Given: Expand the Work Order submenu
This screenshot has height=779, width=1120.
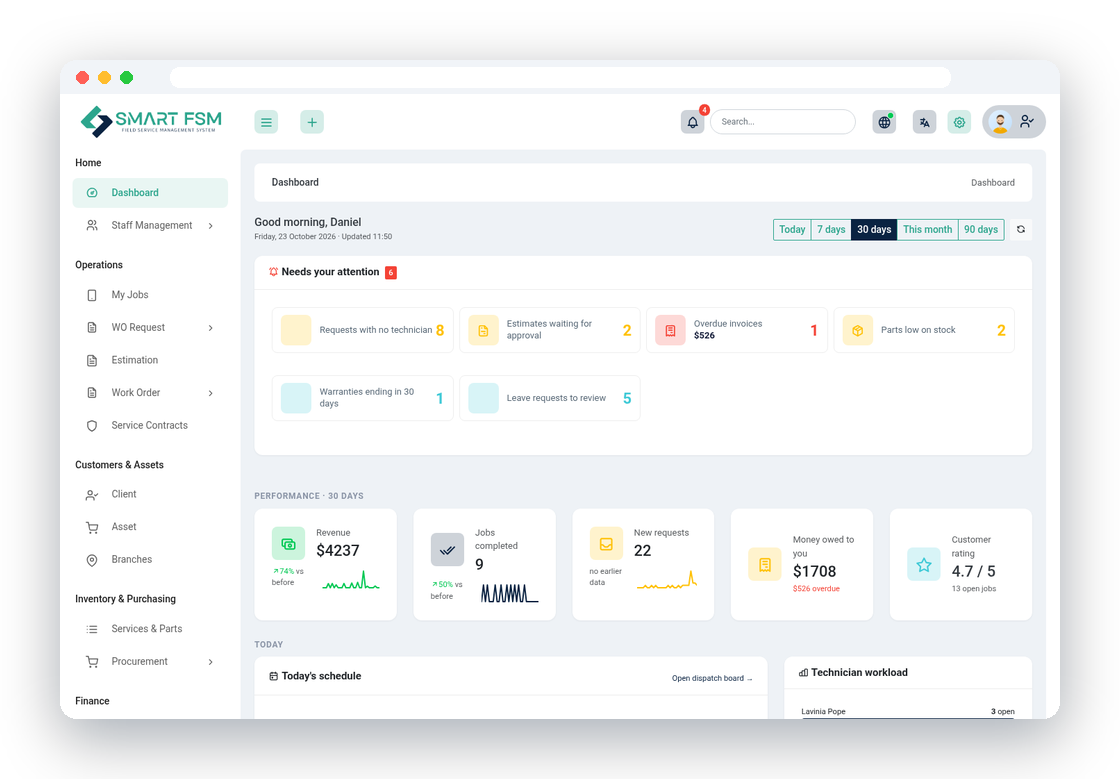Looking at the screenshot, I should point(211,393).
